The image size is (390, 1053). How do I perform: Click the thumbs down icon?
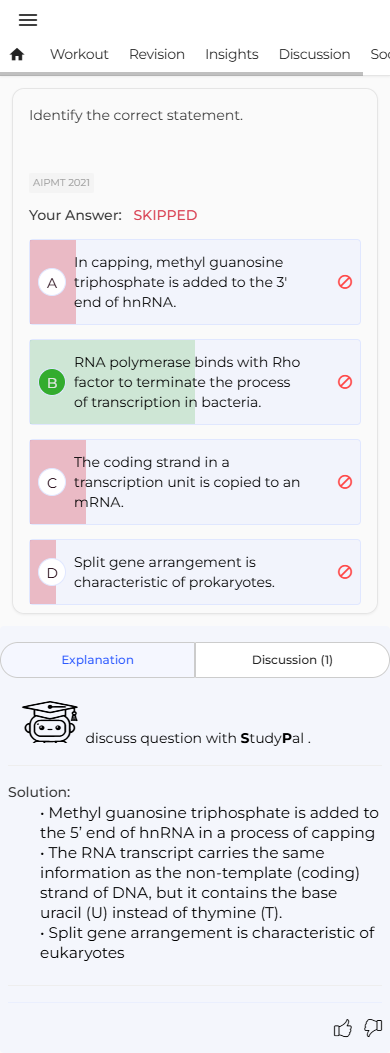(373, 1027)
